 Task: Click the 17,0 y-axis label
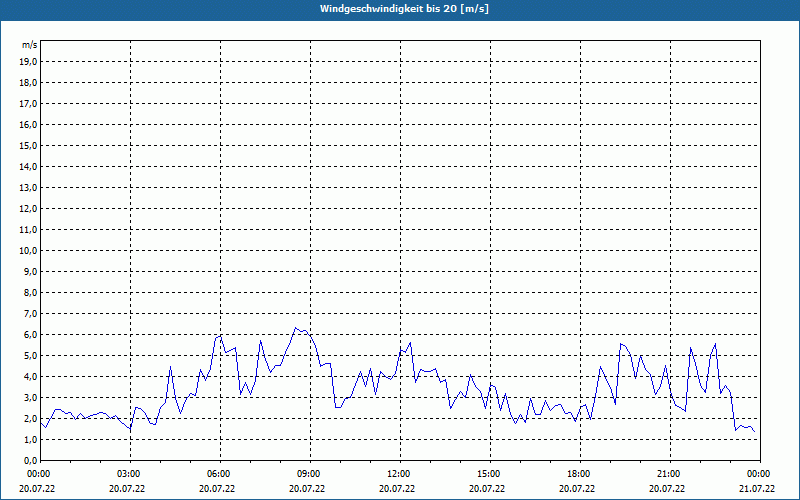(x=28, y=104)
